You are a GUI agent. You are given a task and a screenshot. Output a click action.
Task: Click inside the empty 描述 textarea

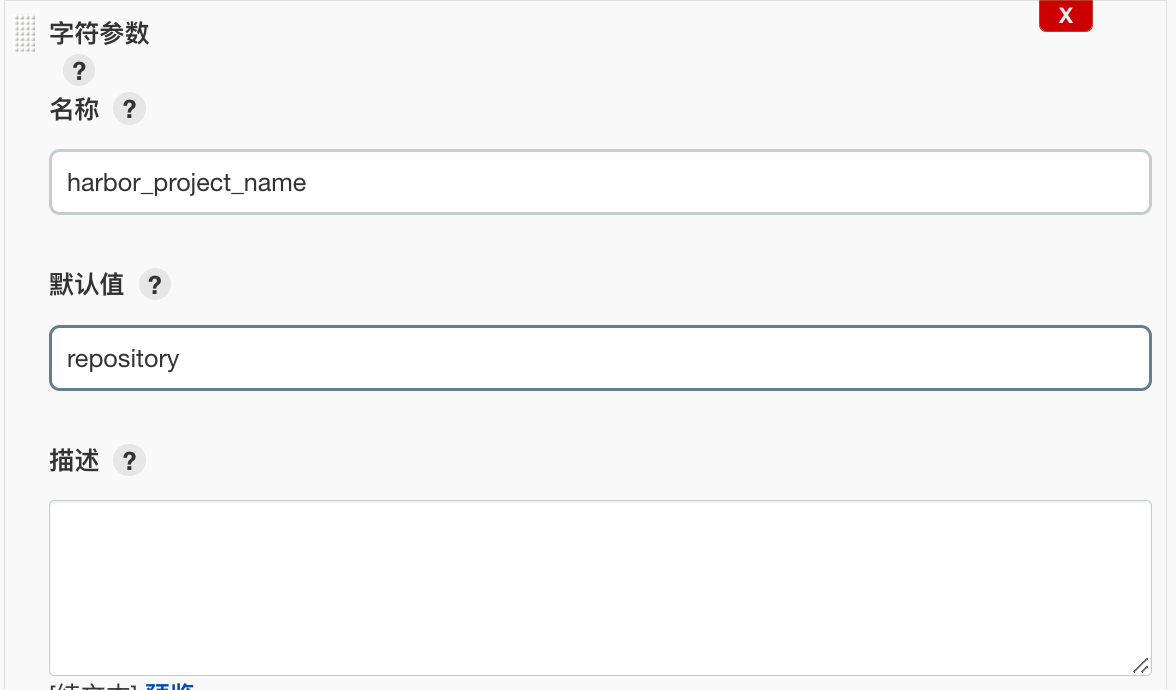pyautogui.click(x=600, y=587)
